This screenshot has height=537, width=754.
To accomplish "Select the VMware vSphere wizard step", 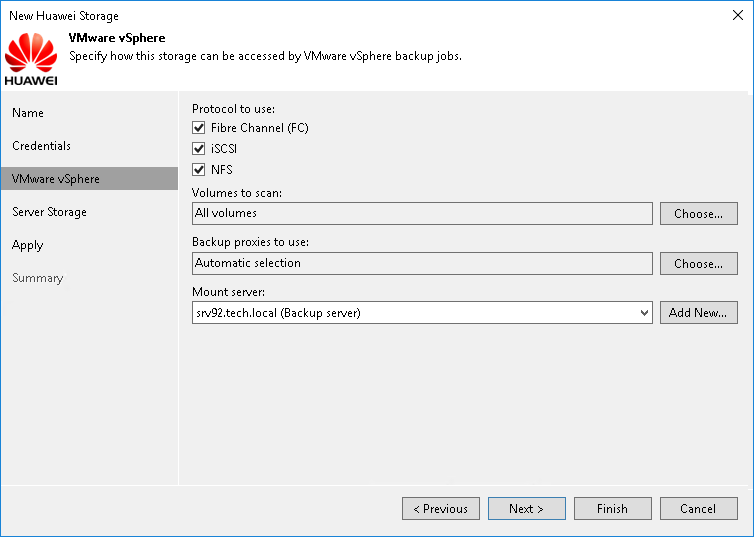I will click(x=89, y=179).
